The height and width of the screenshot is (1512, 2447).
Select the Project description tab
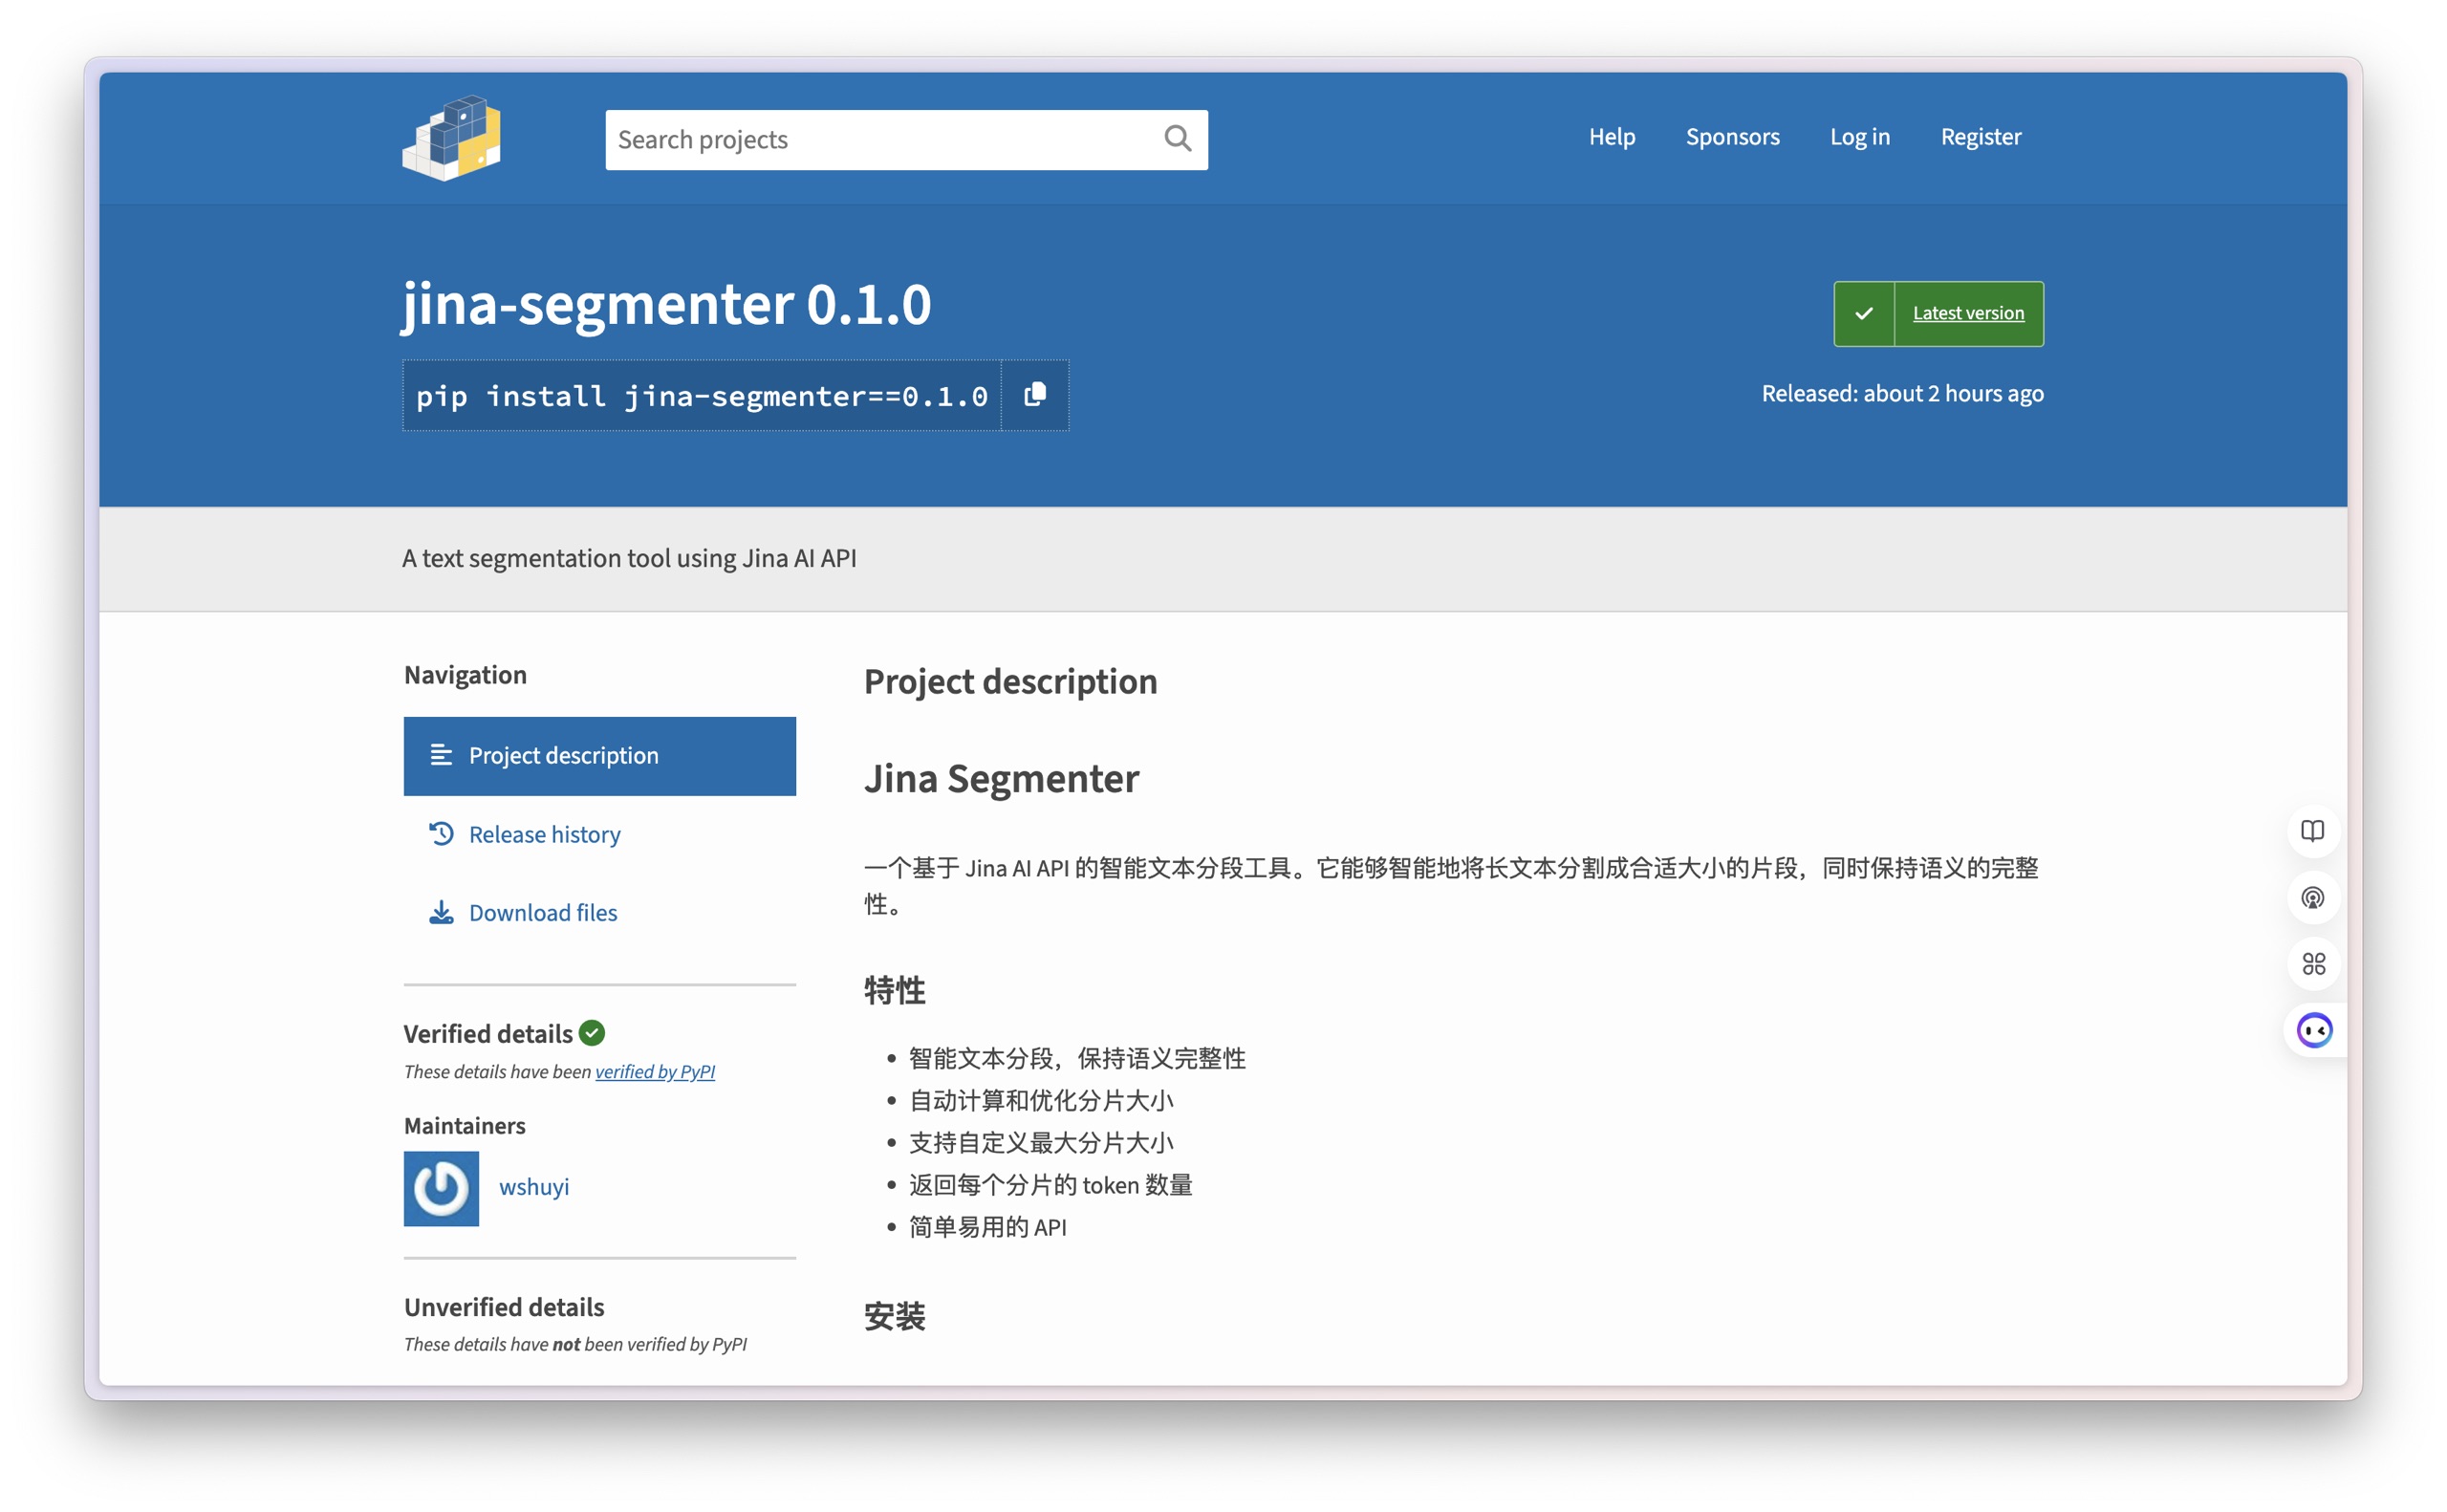coord(599,756)
